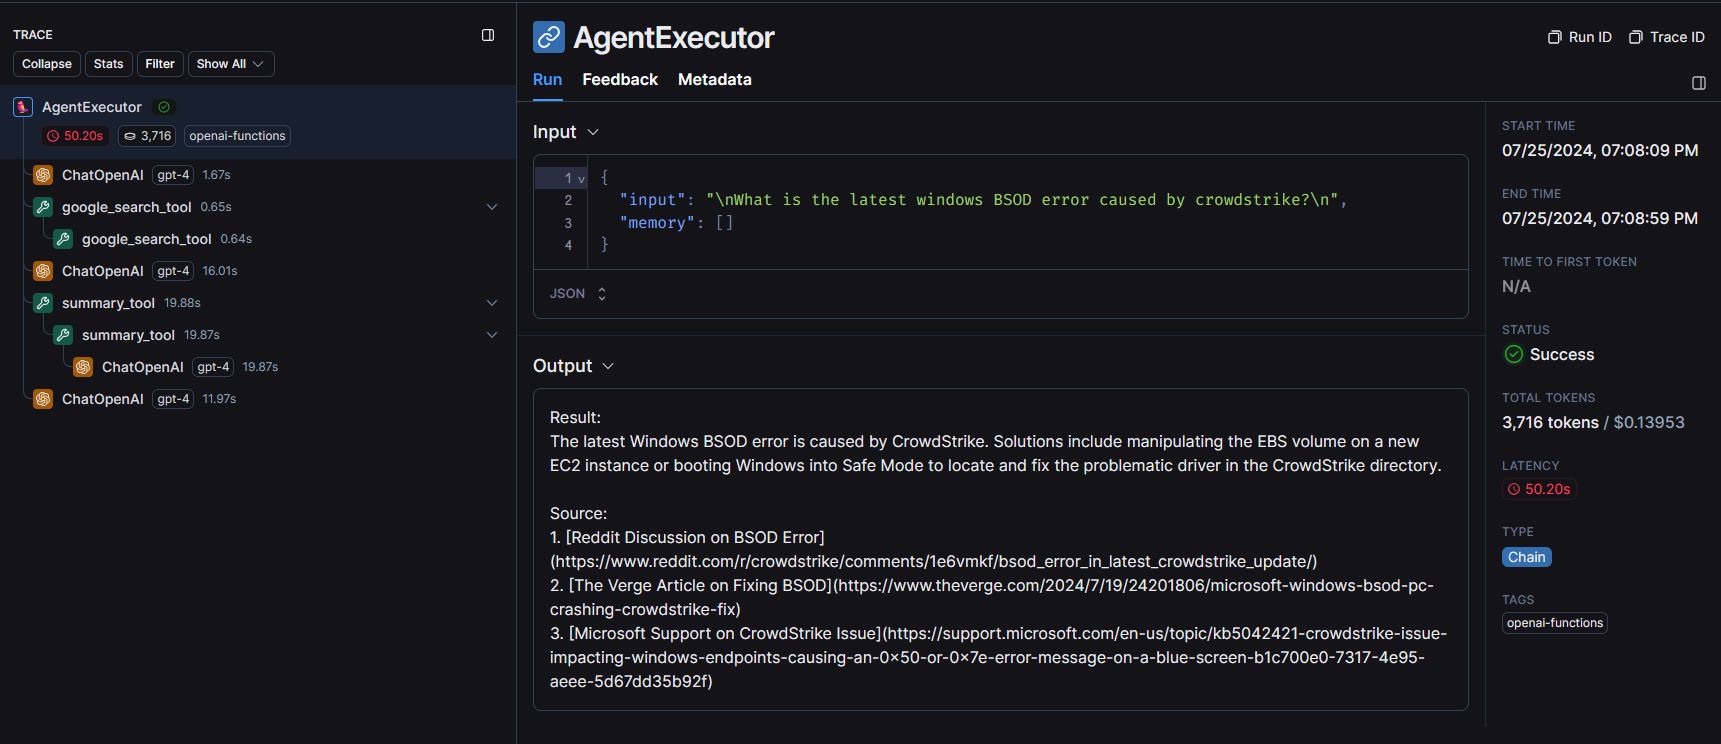Screen dimensions: 1721x744
Task: Select the summary_tool 19.88s wrench icon
Action: 43,303
